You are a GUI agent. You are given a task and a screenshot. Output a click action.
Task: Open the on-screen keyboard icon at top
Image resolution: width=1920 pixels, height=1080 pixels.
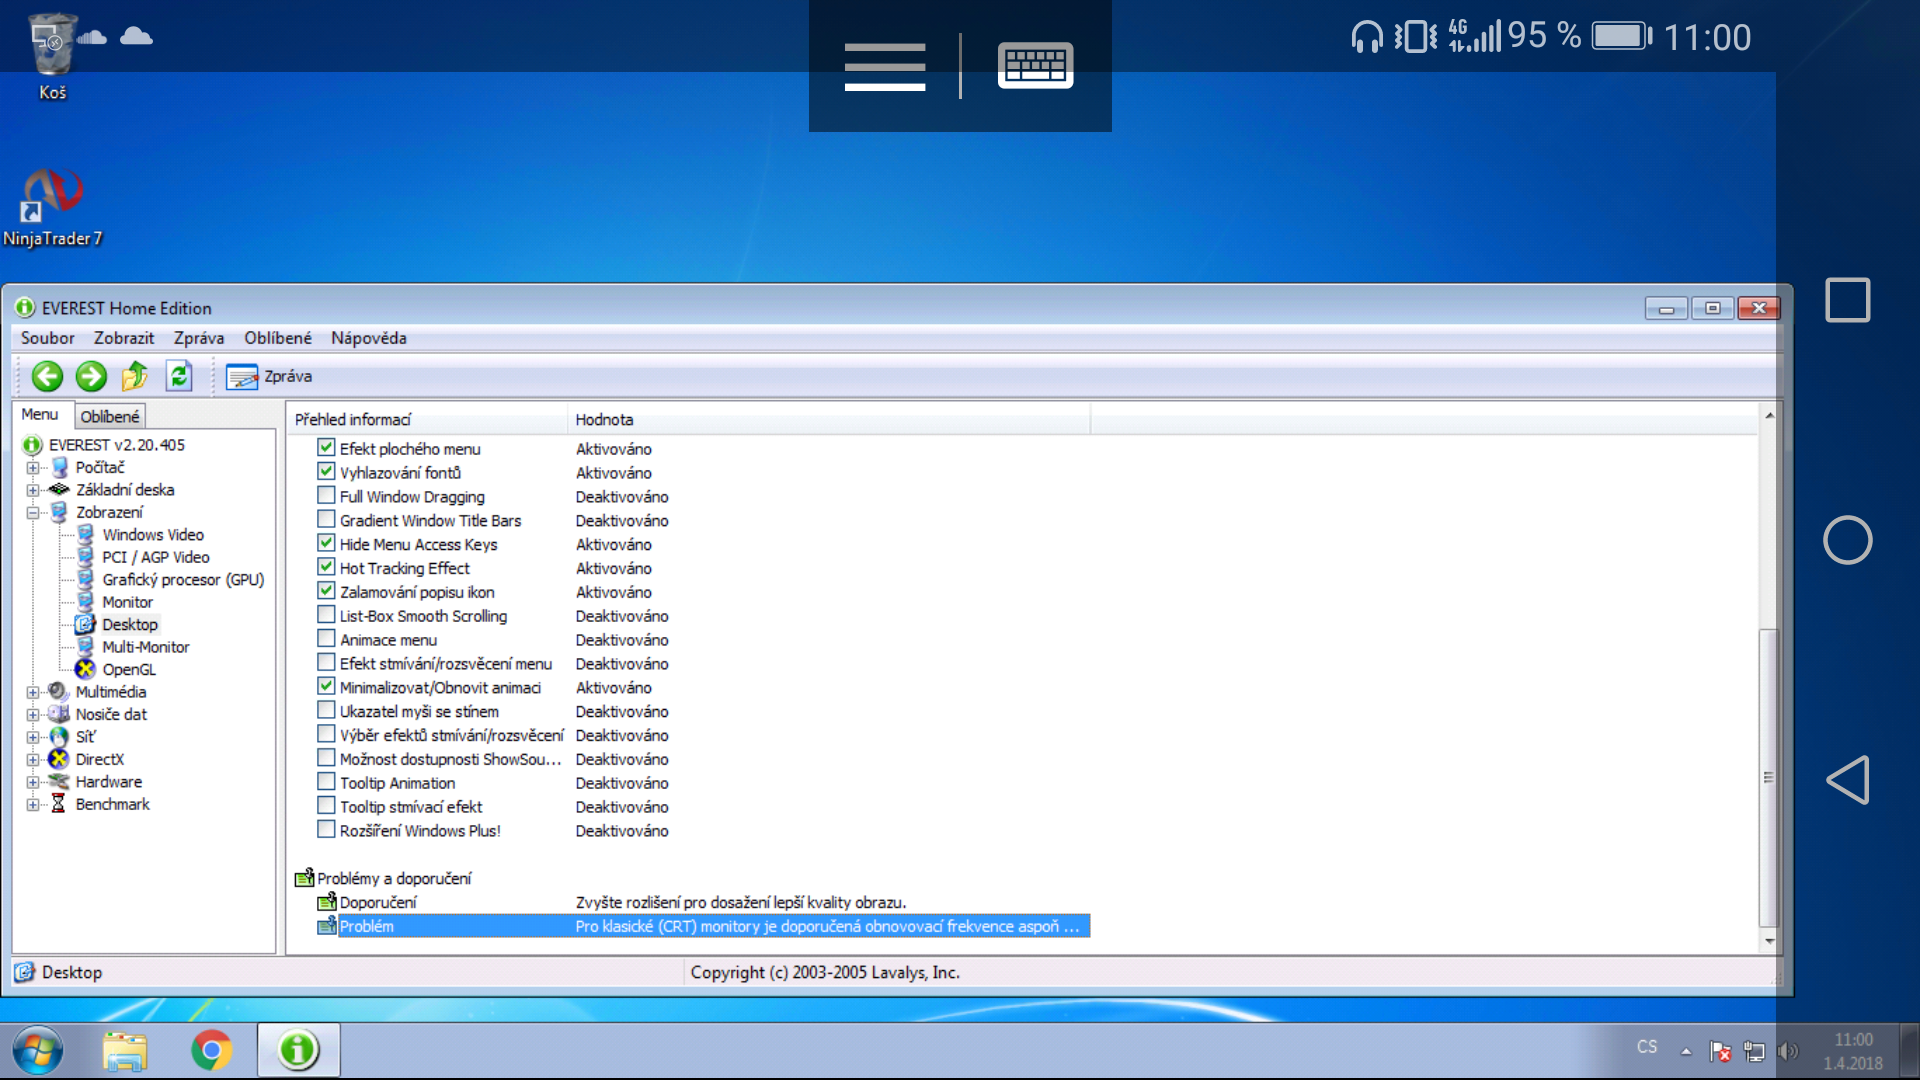[1035, 66]
